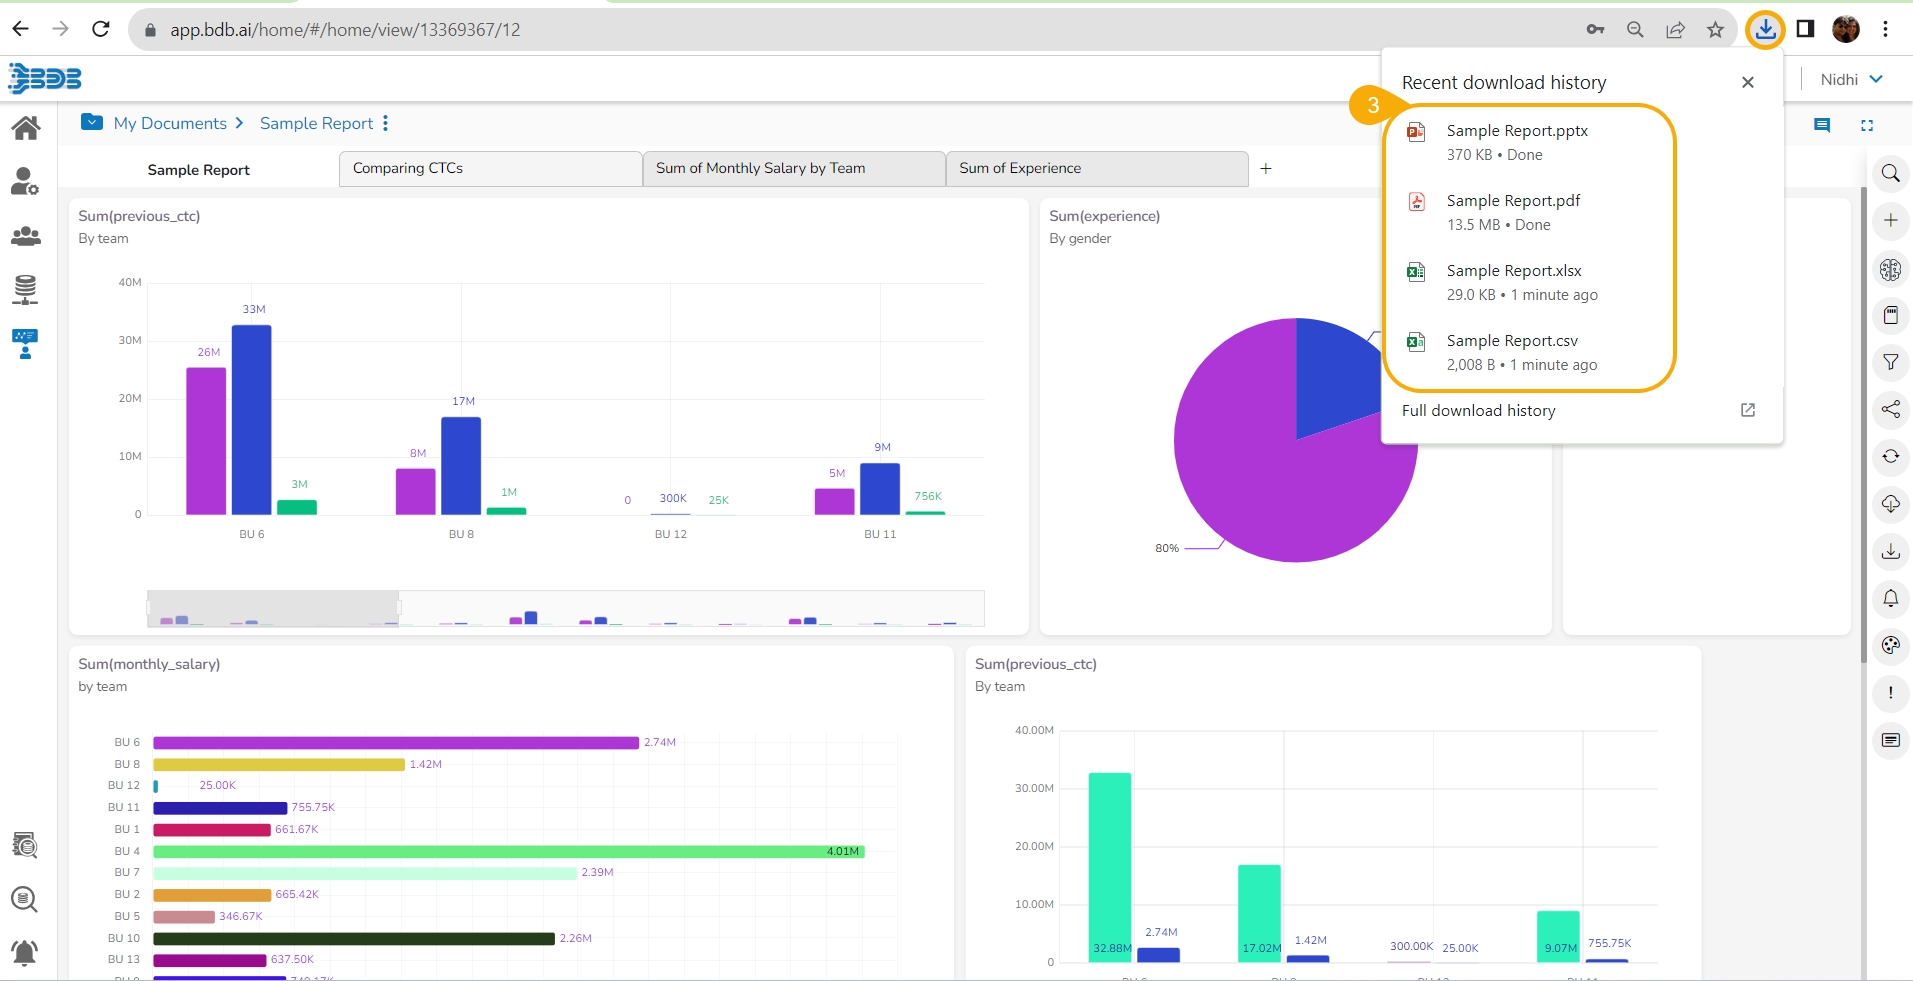Open the color palette theme icon

[1890, 645]
